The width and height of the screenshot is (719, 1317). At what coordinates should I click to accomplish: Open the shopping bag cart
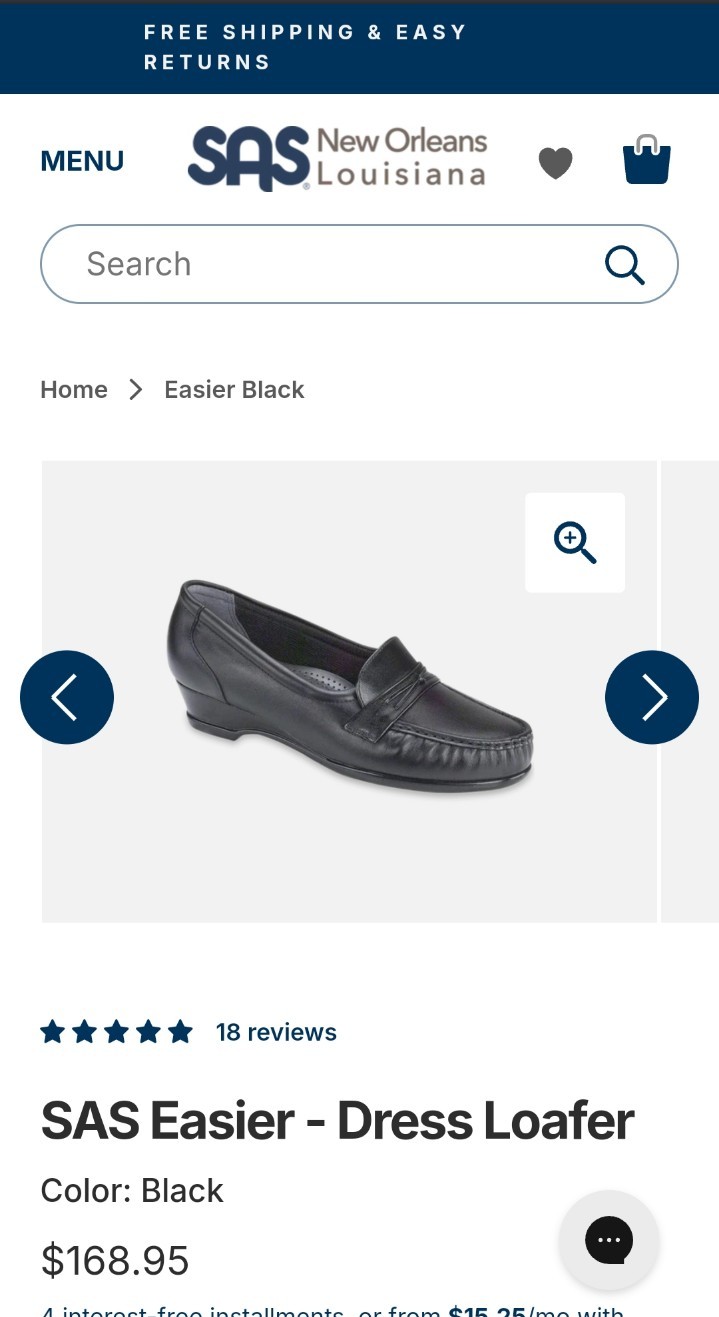647,160
